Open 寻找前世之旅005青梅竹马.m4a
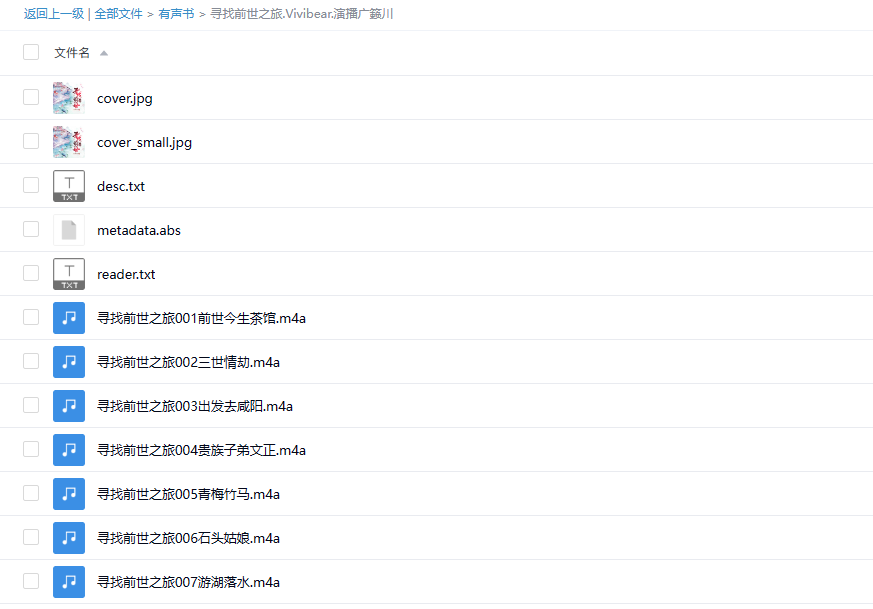Screen dimensions: 873x609 187,493
